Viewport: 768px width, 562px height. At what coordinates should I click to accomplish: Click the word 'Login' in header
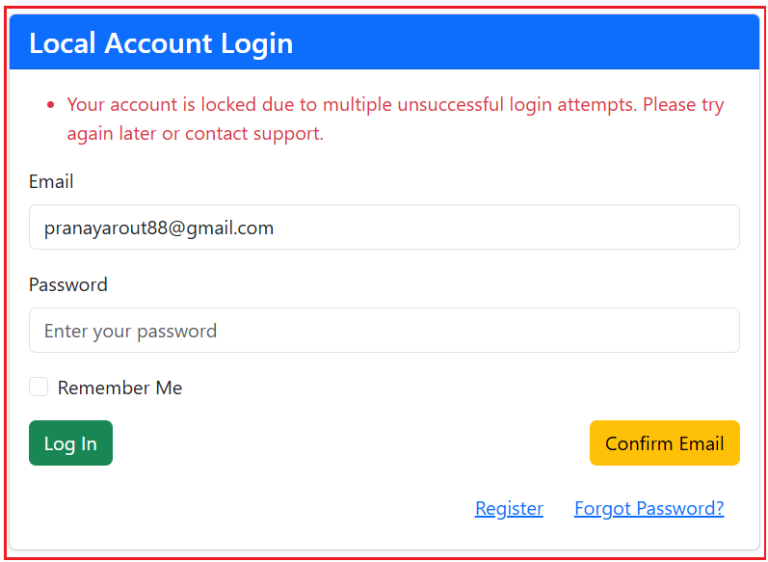point(257,44)
